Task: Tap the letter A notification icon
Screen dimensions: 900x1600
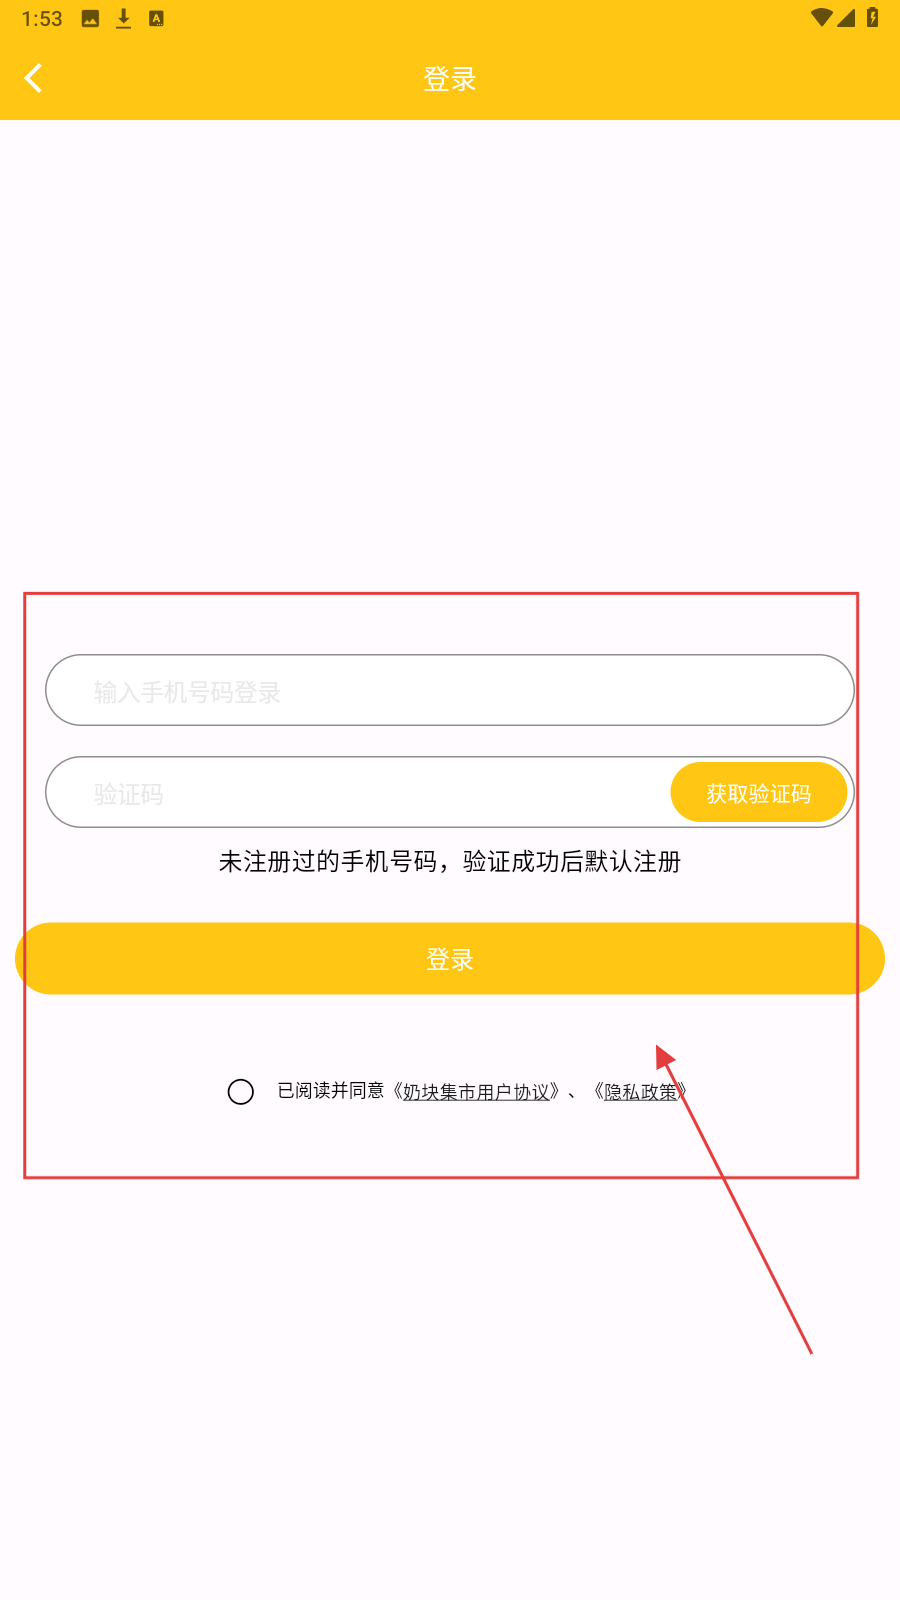Action: (x=156, y=19)
